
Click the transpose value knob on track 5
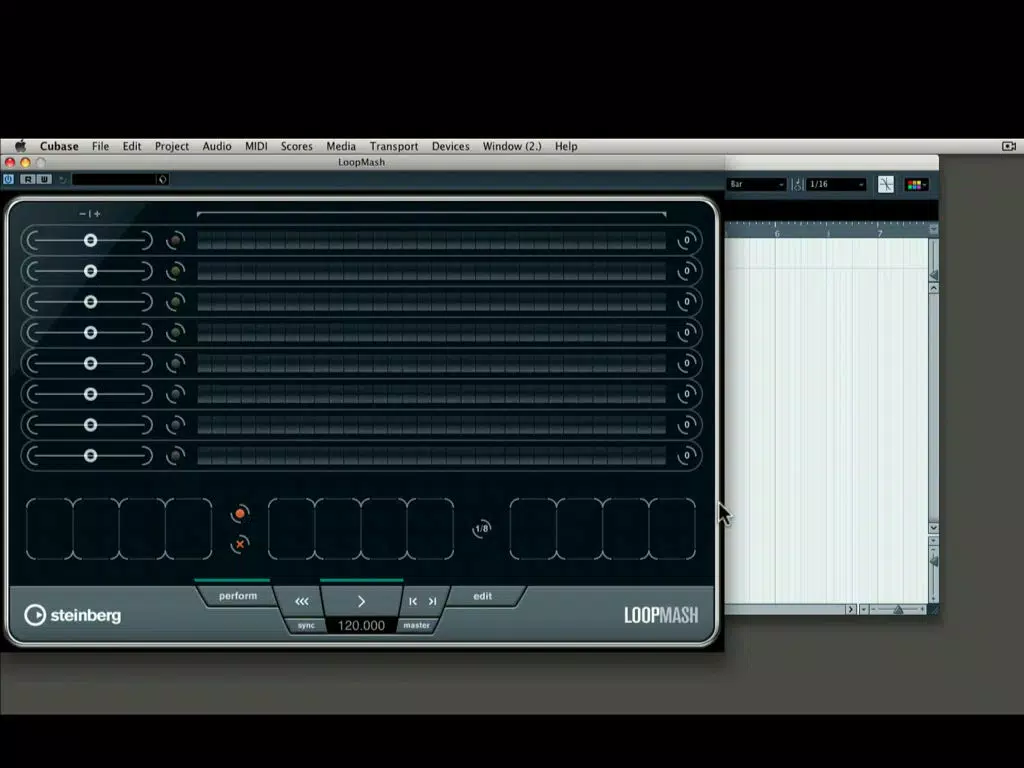coord(686,363)
